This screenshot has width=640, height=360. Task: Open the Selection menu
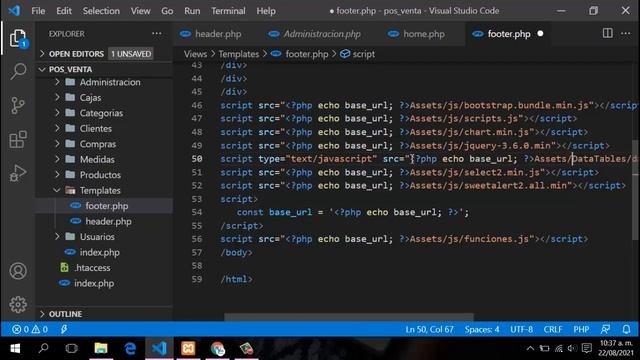[x=101, y=11]
